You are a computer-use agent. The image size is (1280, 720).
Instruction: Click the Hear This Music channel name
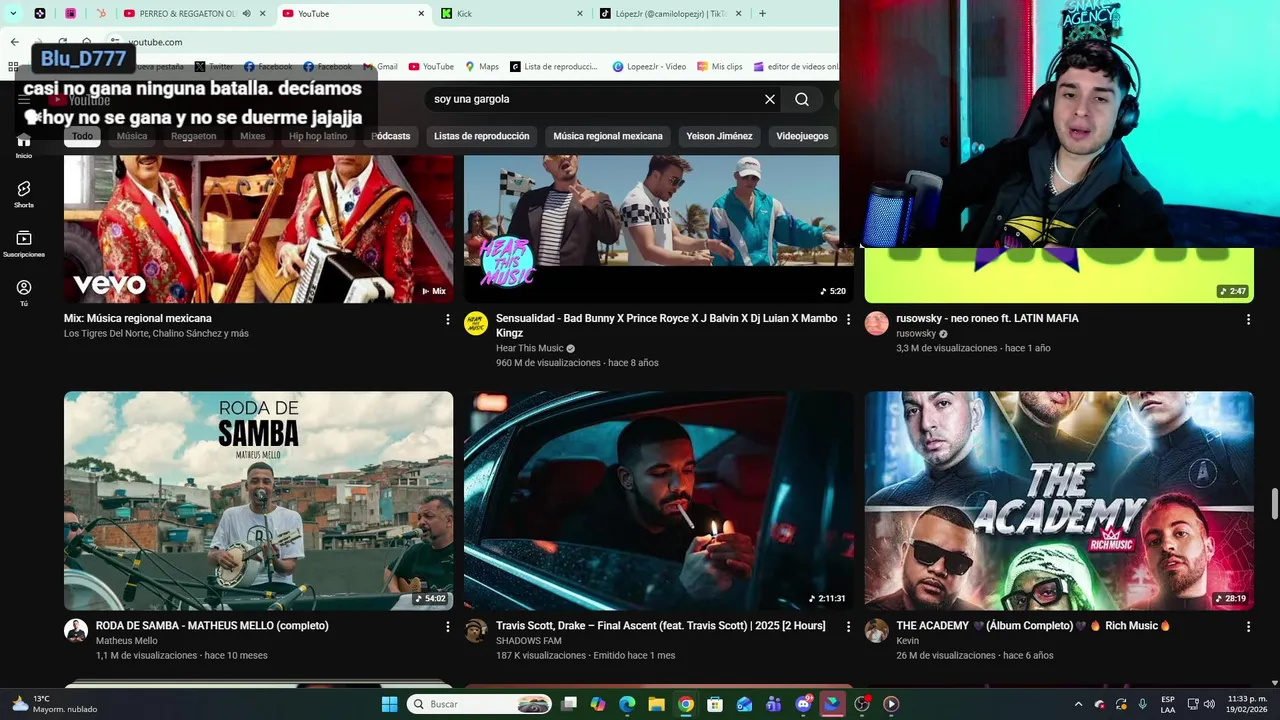530,348
